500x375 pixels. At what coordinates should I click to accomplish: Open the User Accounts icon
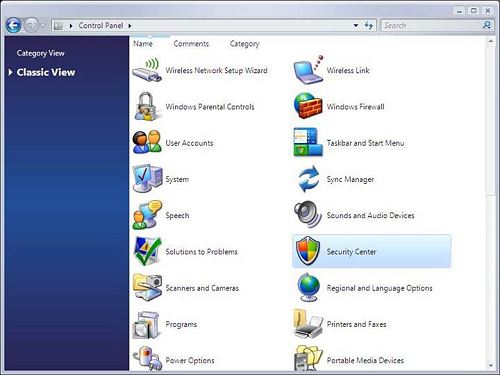coord(147,142)
